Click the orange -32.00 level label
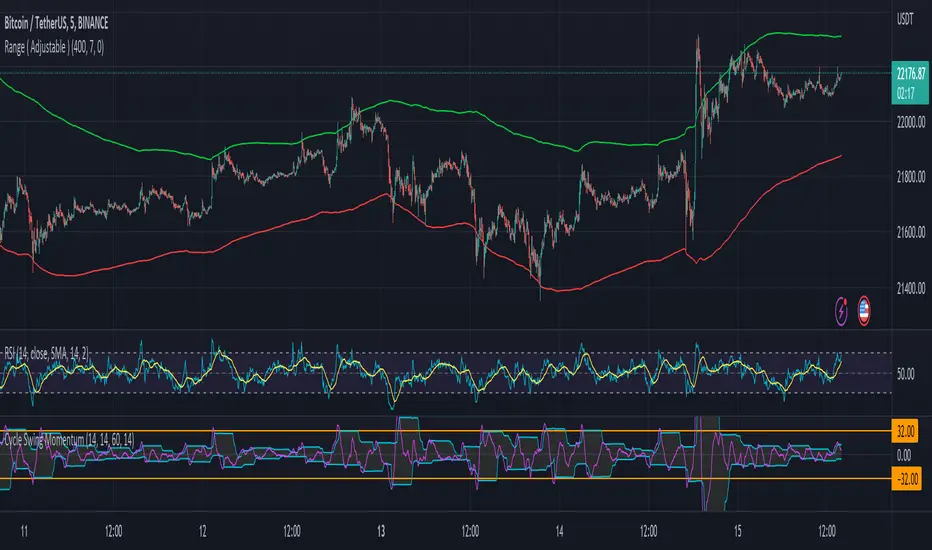932x550 pixels. pos(906,479)
